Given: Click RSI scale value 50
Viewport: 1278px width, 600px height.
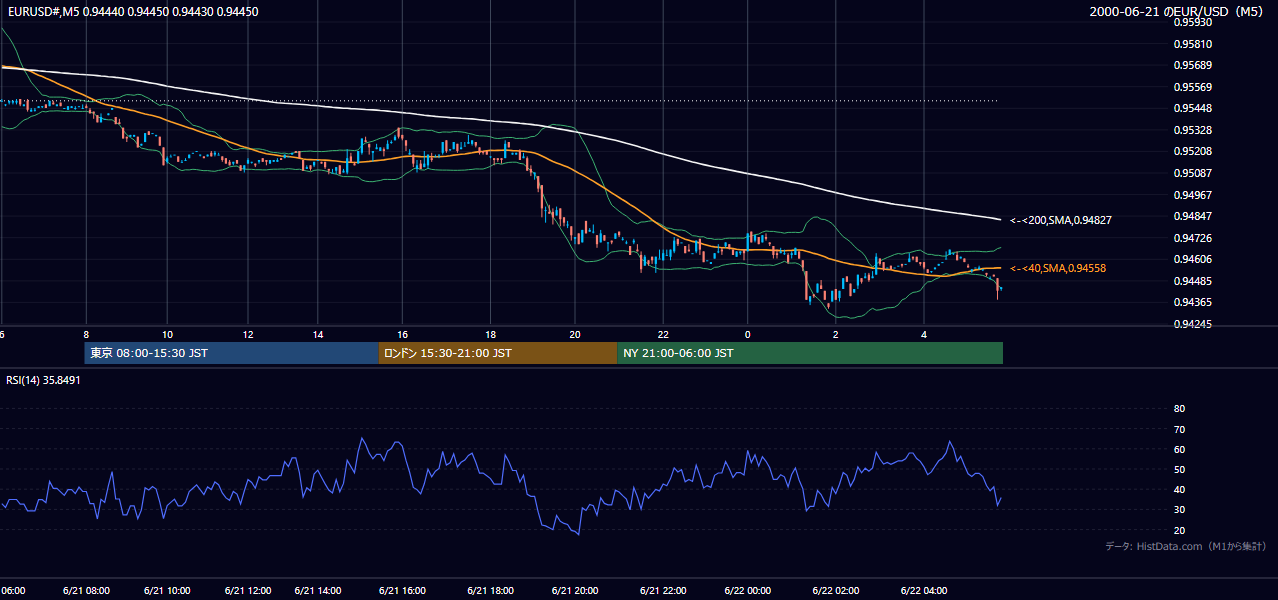Looking at the screenshot, I should 1179,469.
